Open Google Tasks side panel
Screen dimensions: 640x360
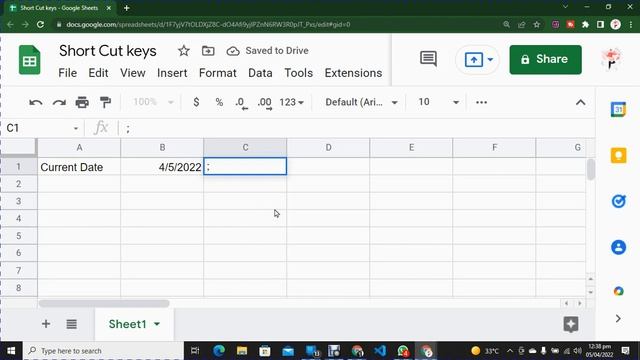coord(618,201)
